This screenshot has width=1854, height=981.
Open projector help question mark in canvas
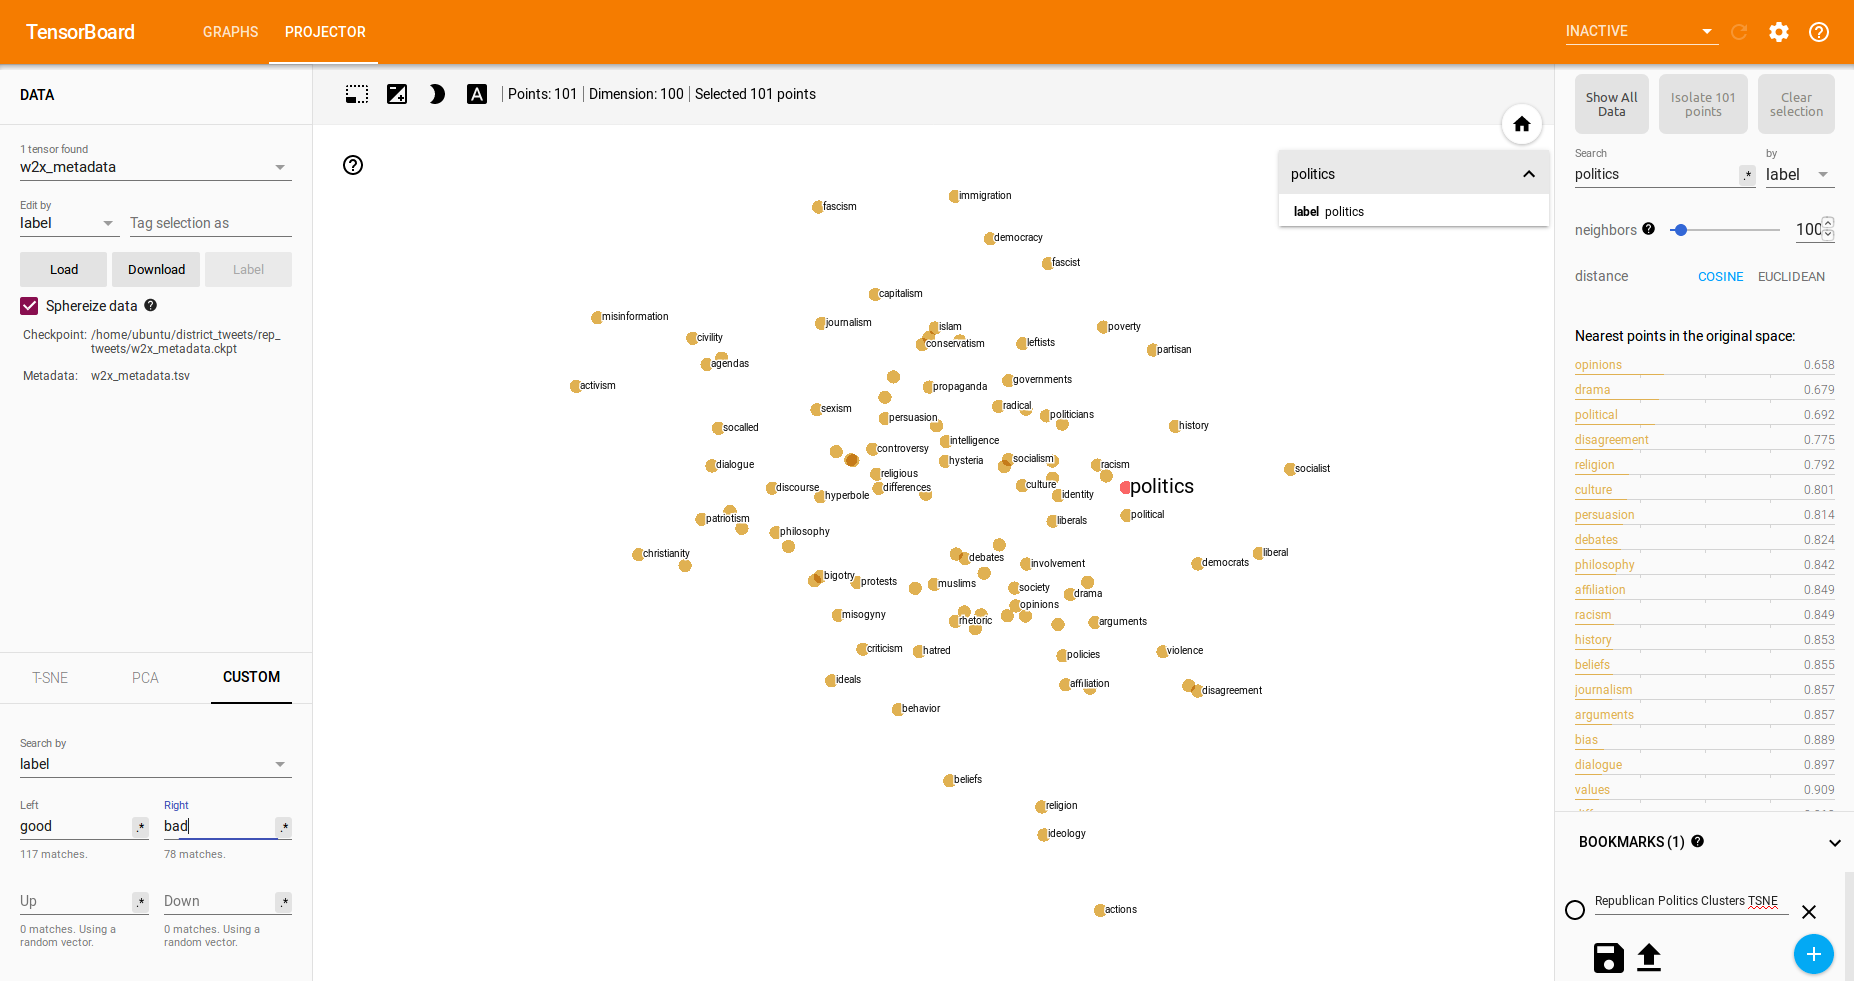pyautogui.click(x=353, y=165)
